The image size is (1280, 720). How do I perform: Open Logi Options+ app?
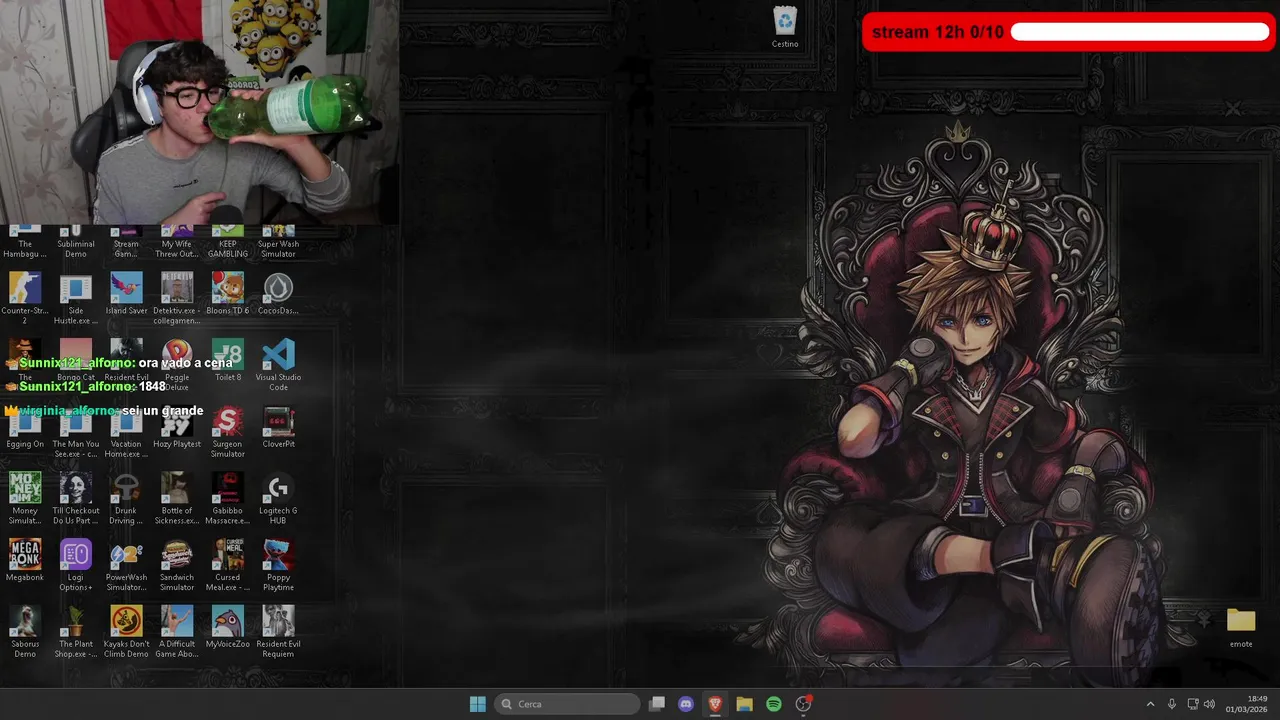pos(76,564)
